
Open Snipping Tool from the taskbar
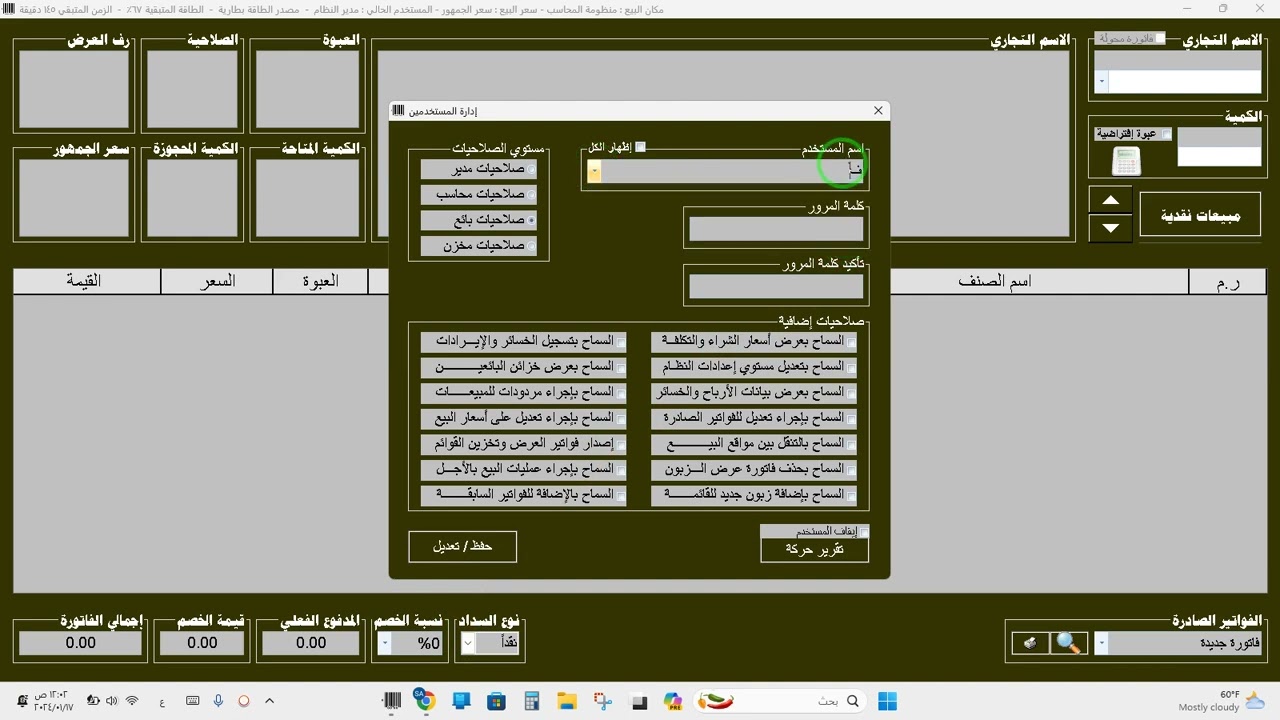pyautogui.click(x=601, y=701)
